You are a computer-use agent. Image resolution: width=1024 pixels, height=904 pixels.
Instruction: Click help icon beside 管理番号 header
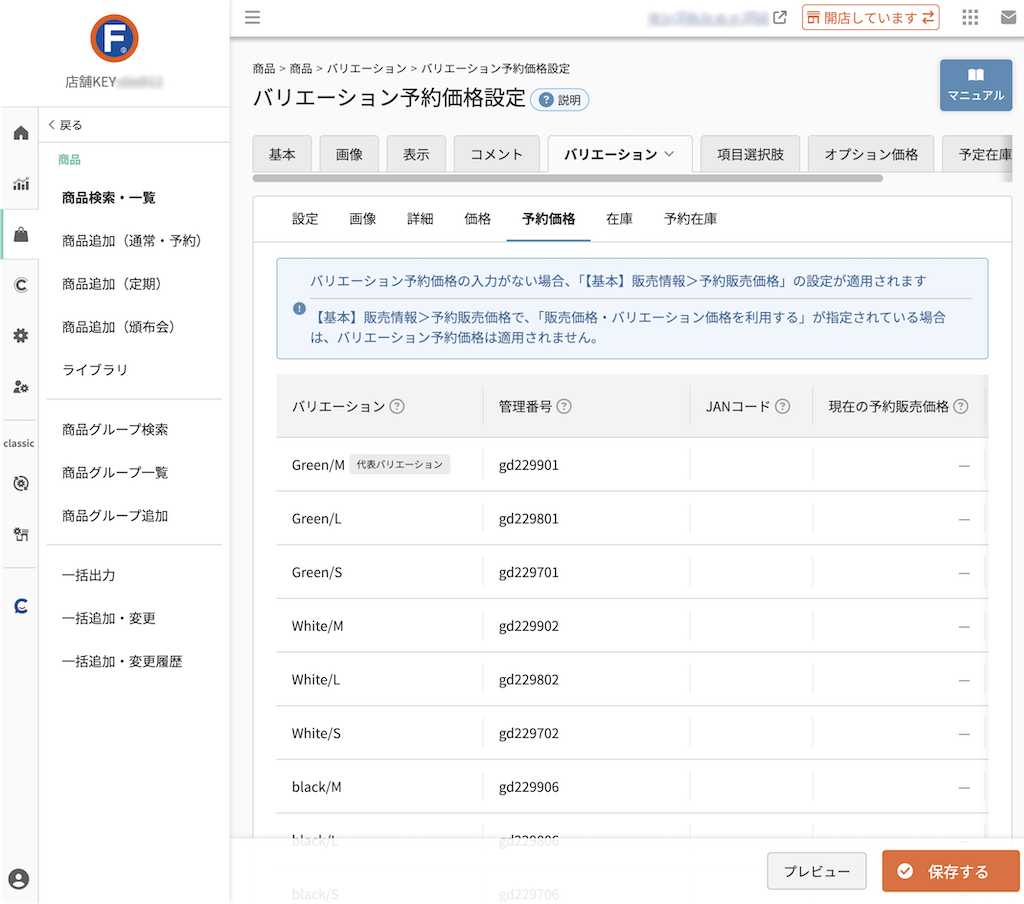[564, 406]
